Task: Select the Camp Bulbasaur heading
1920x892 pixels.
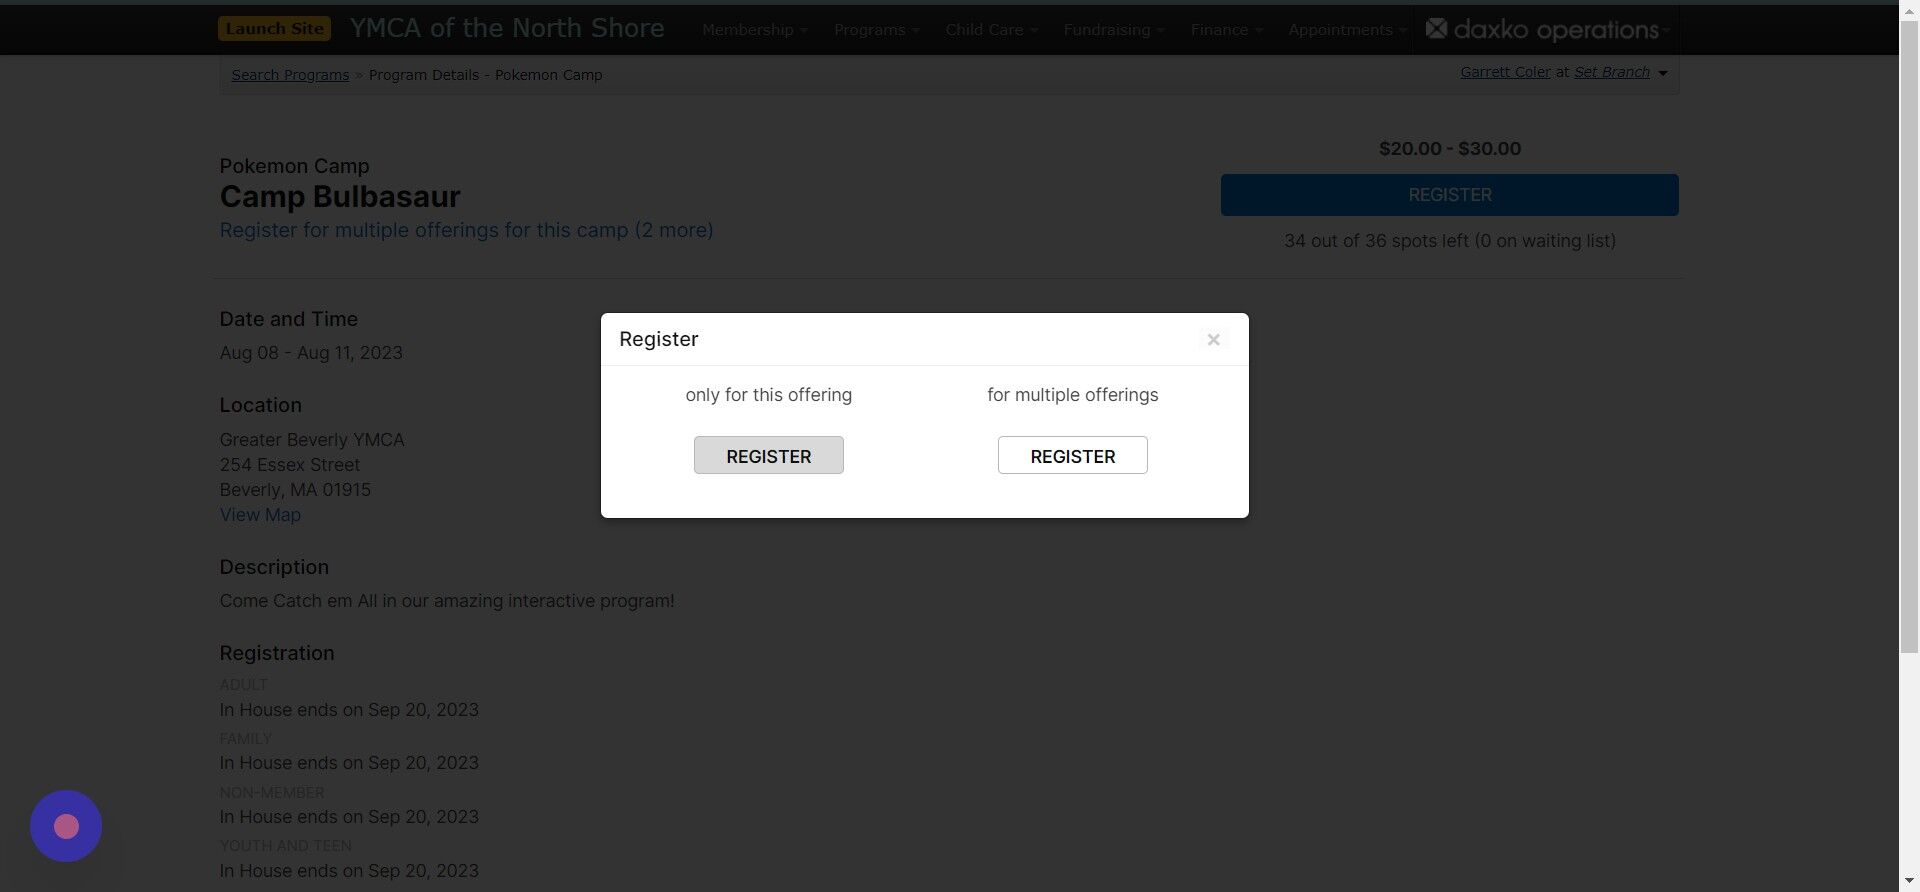Action: click(x=340, y=197)
